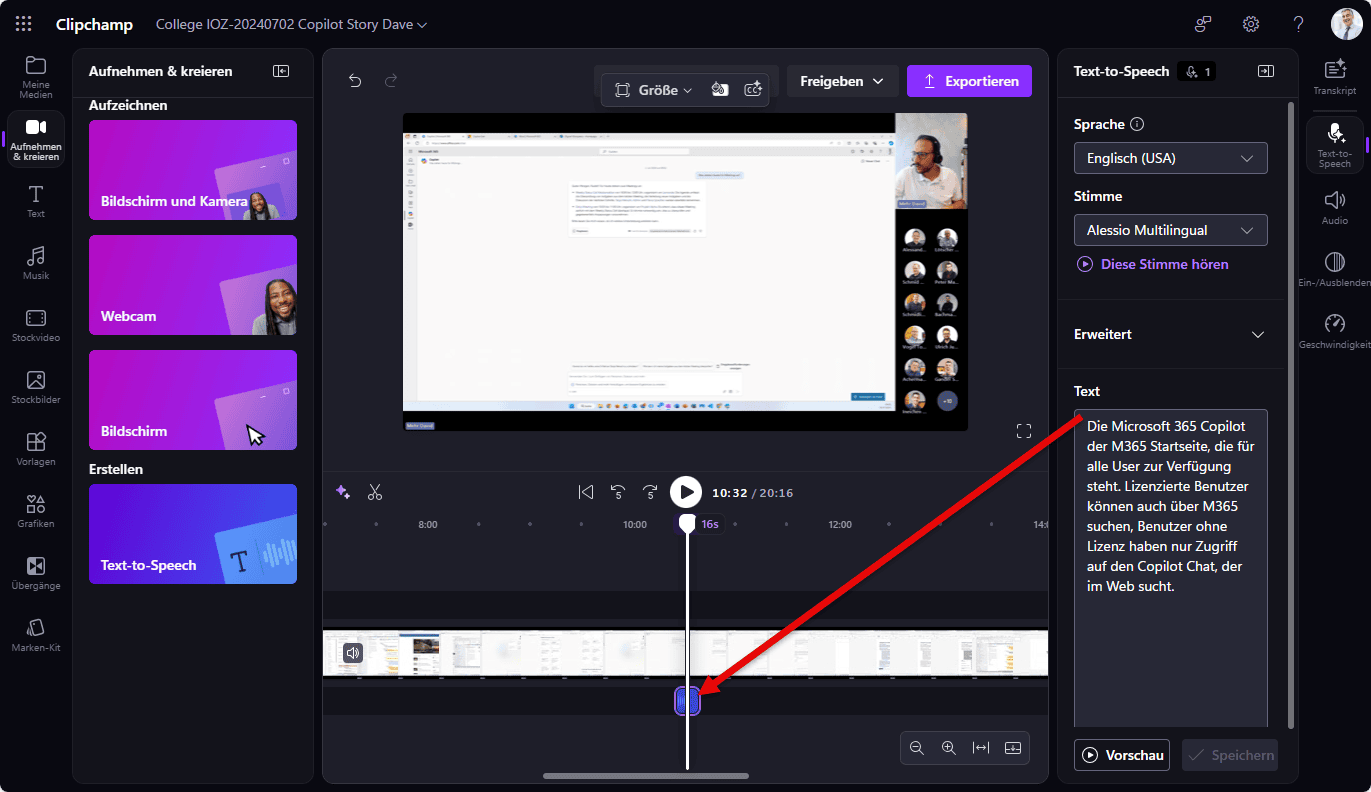This screenshot has height=792, width=1371.
Task: Switch to the Musik sidebar tab
Action: click(36, 263)
